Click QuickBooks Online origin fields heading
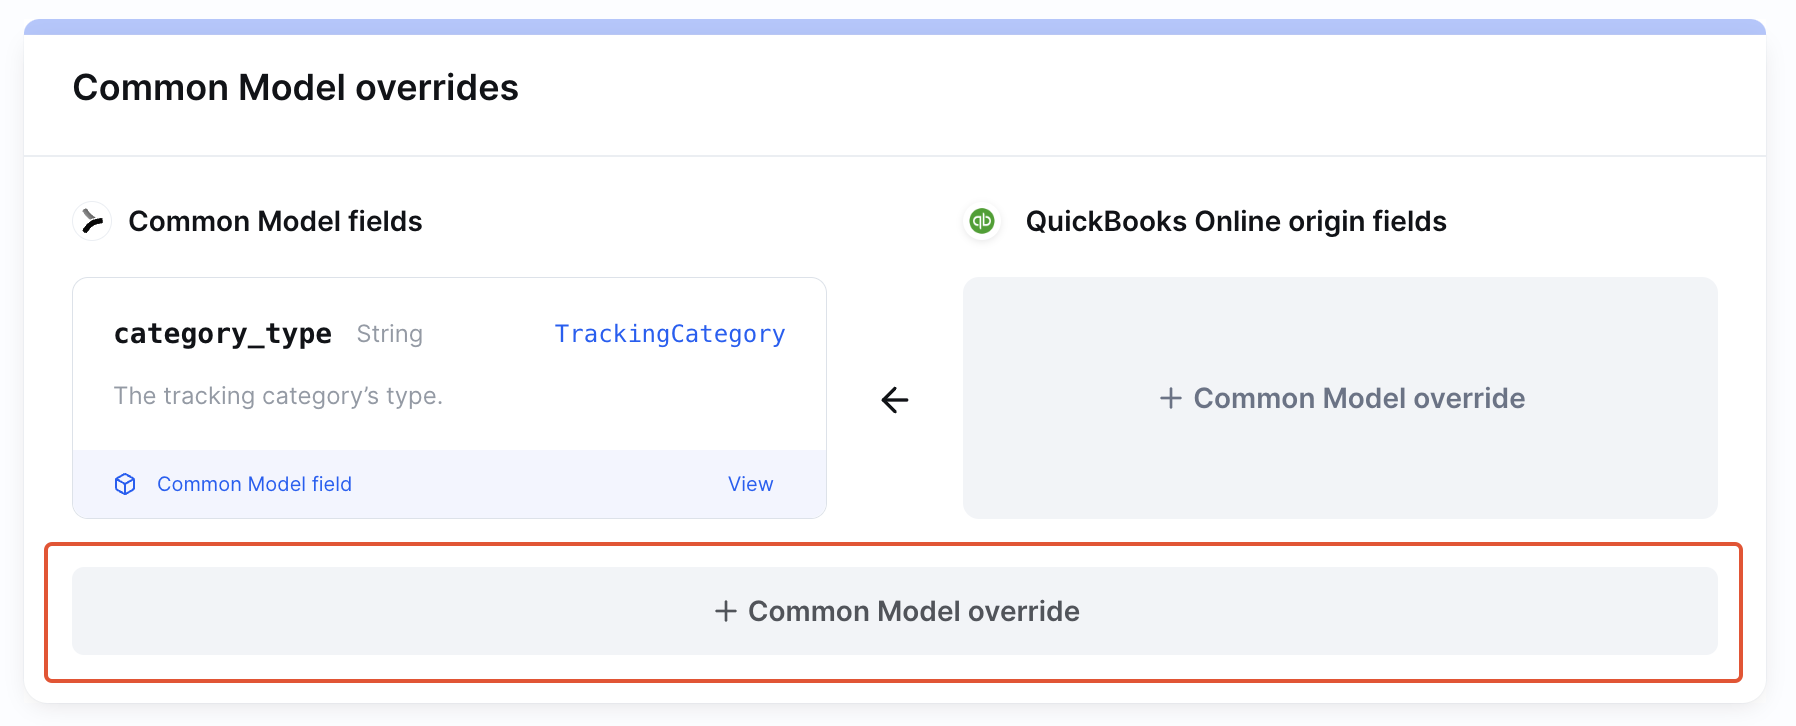 click(1236, 221)
